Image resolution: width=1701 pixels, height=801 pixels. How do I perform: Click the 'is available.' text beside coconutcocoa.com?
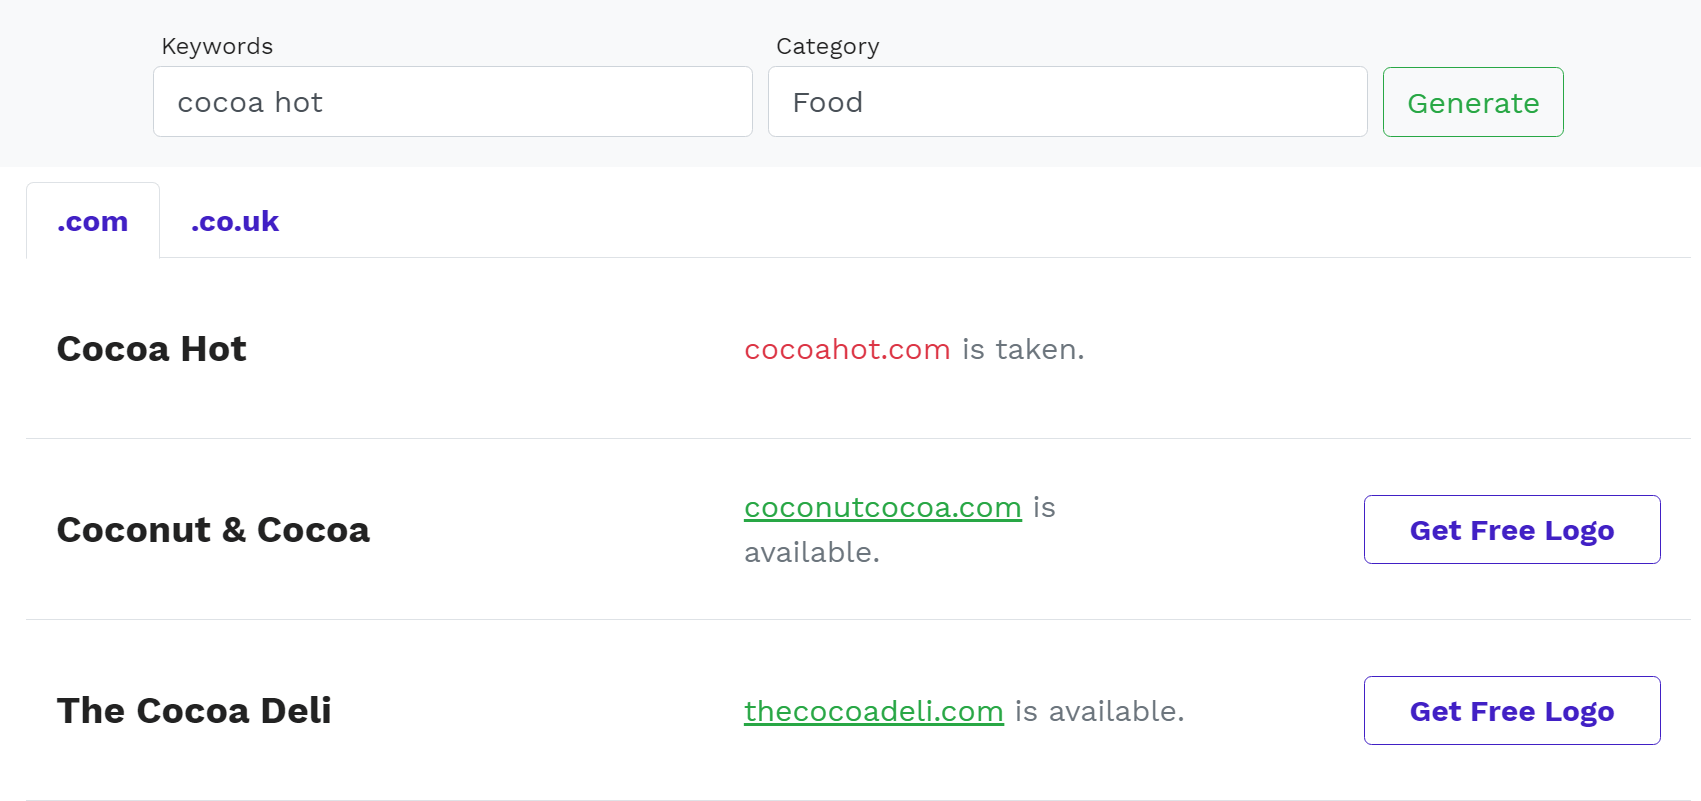click(811, 551)
